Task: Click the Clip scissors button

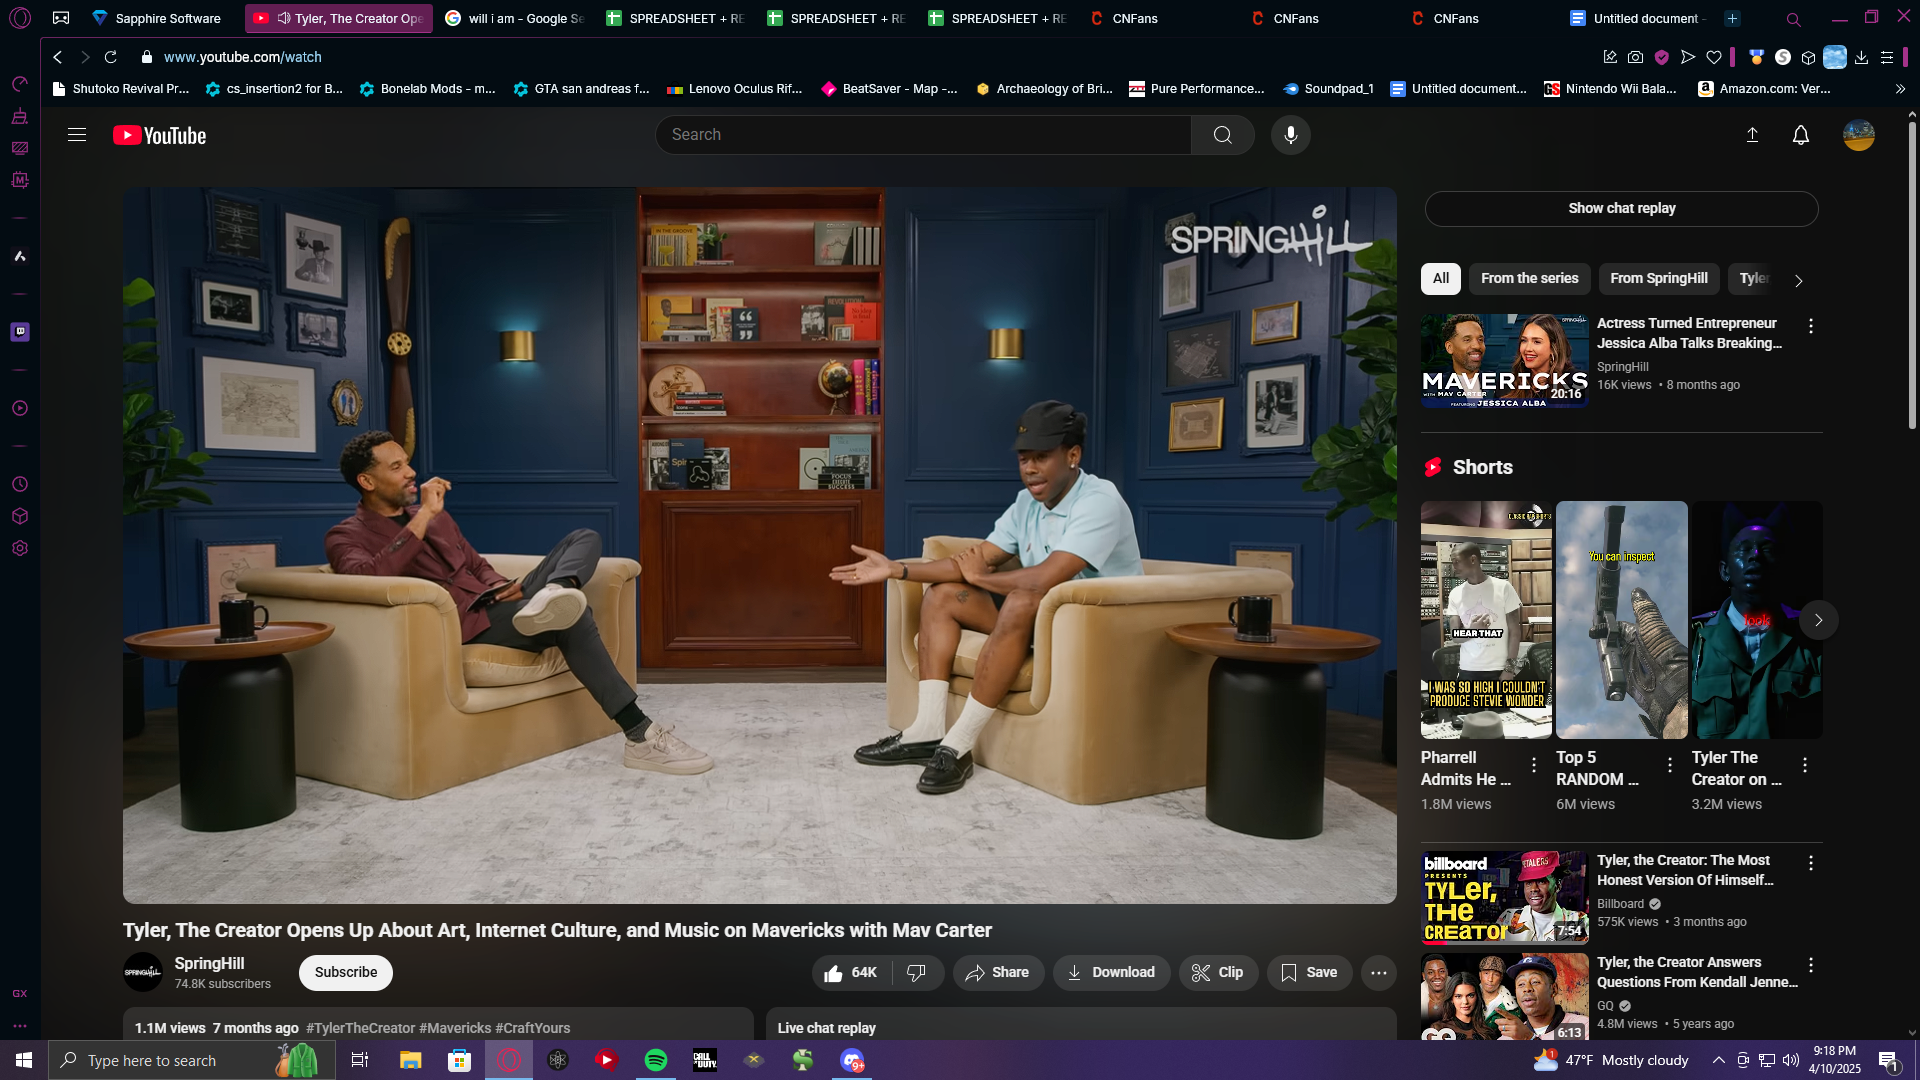Action: [1217, 972]
